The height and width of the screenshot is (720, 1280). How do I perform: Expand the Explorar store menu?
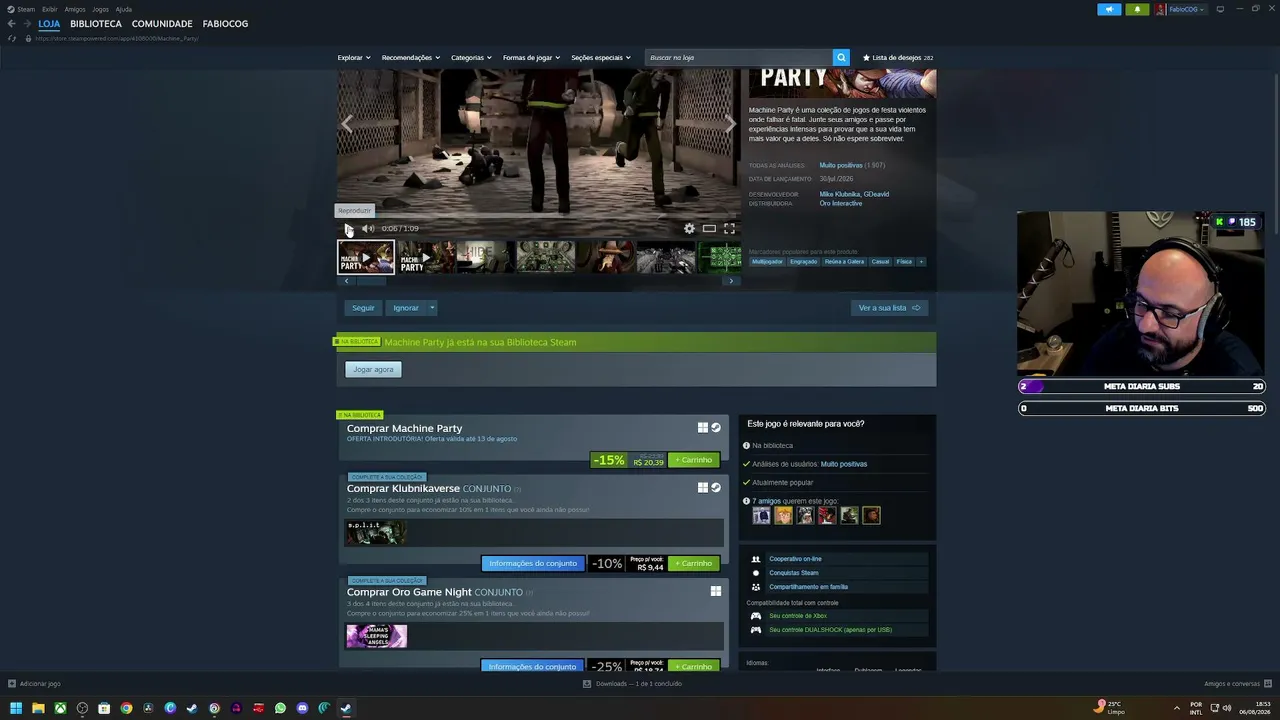(354, 57)
